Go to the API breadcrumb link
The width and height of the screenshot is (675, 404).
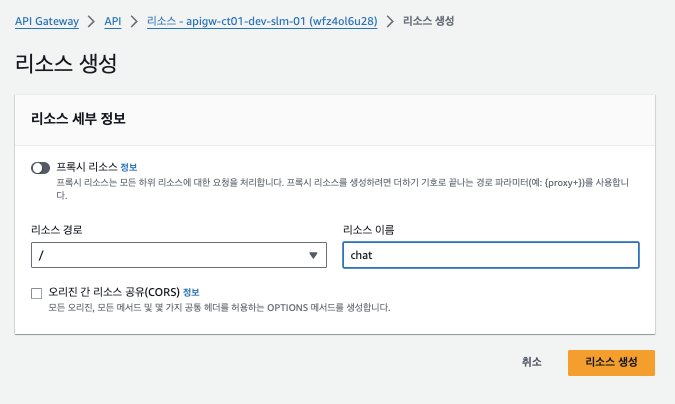point(113,21)
